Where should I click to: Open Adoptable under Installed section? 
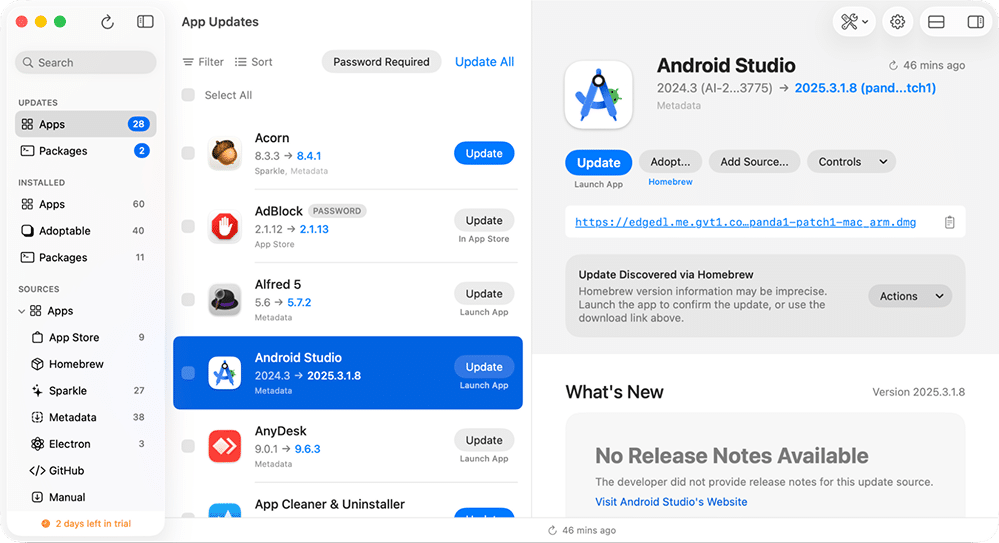click(86, 231)
